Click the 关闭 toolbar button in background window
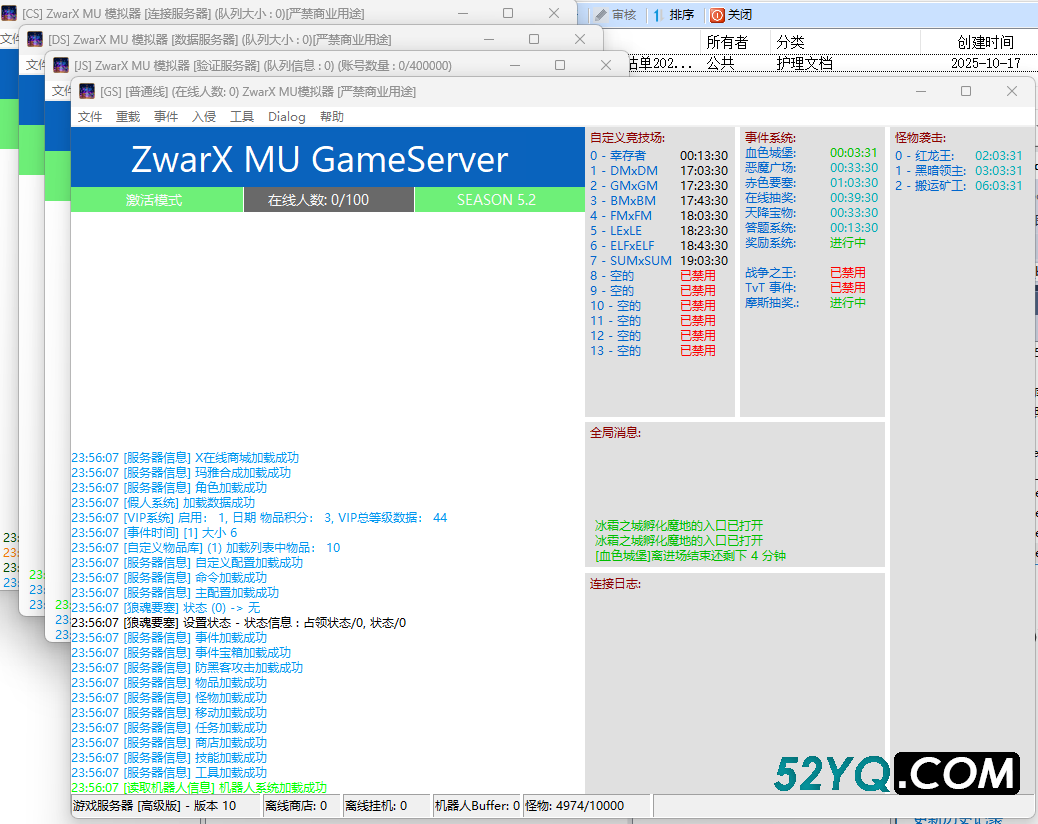This screenshot has width=1038, height=824. point(731,15)
